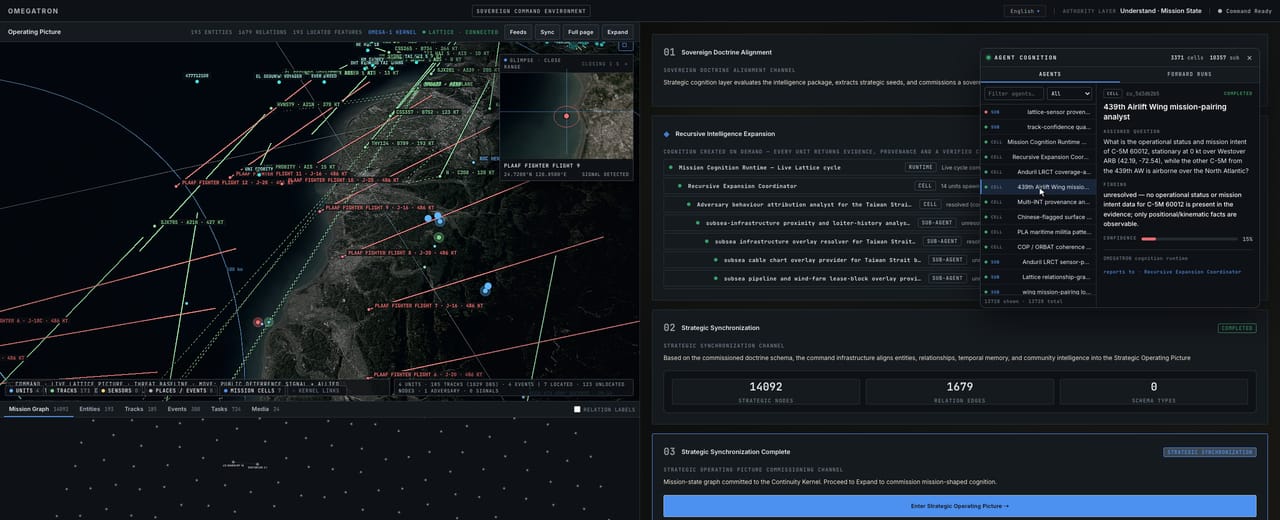Open the Media tab
The image size is (1280, 520).
(266, 409)
